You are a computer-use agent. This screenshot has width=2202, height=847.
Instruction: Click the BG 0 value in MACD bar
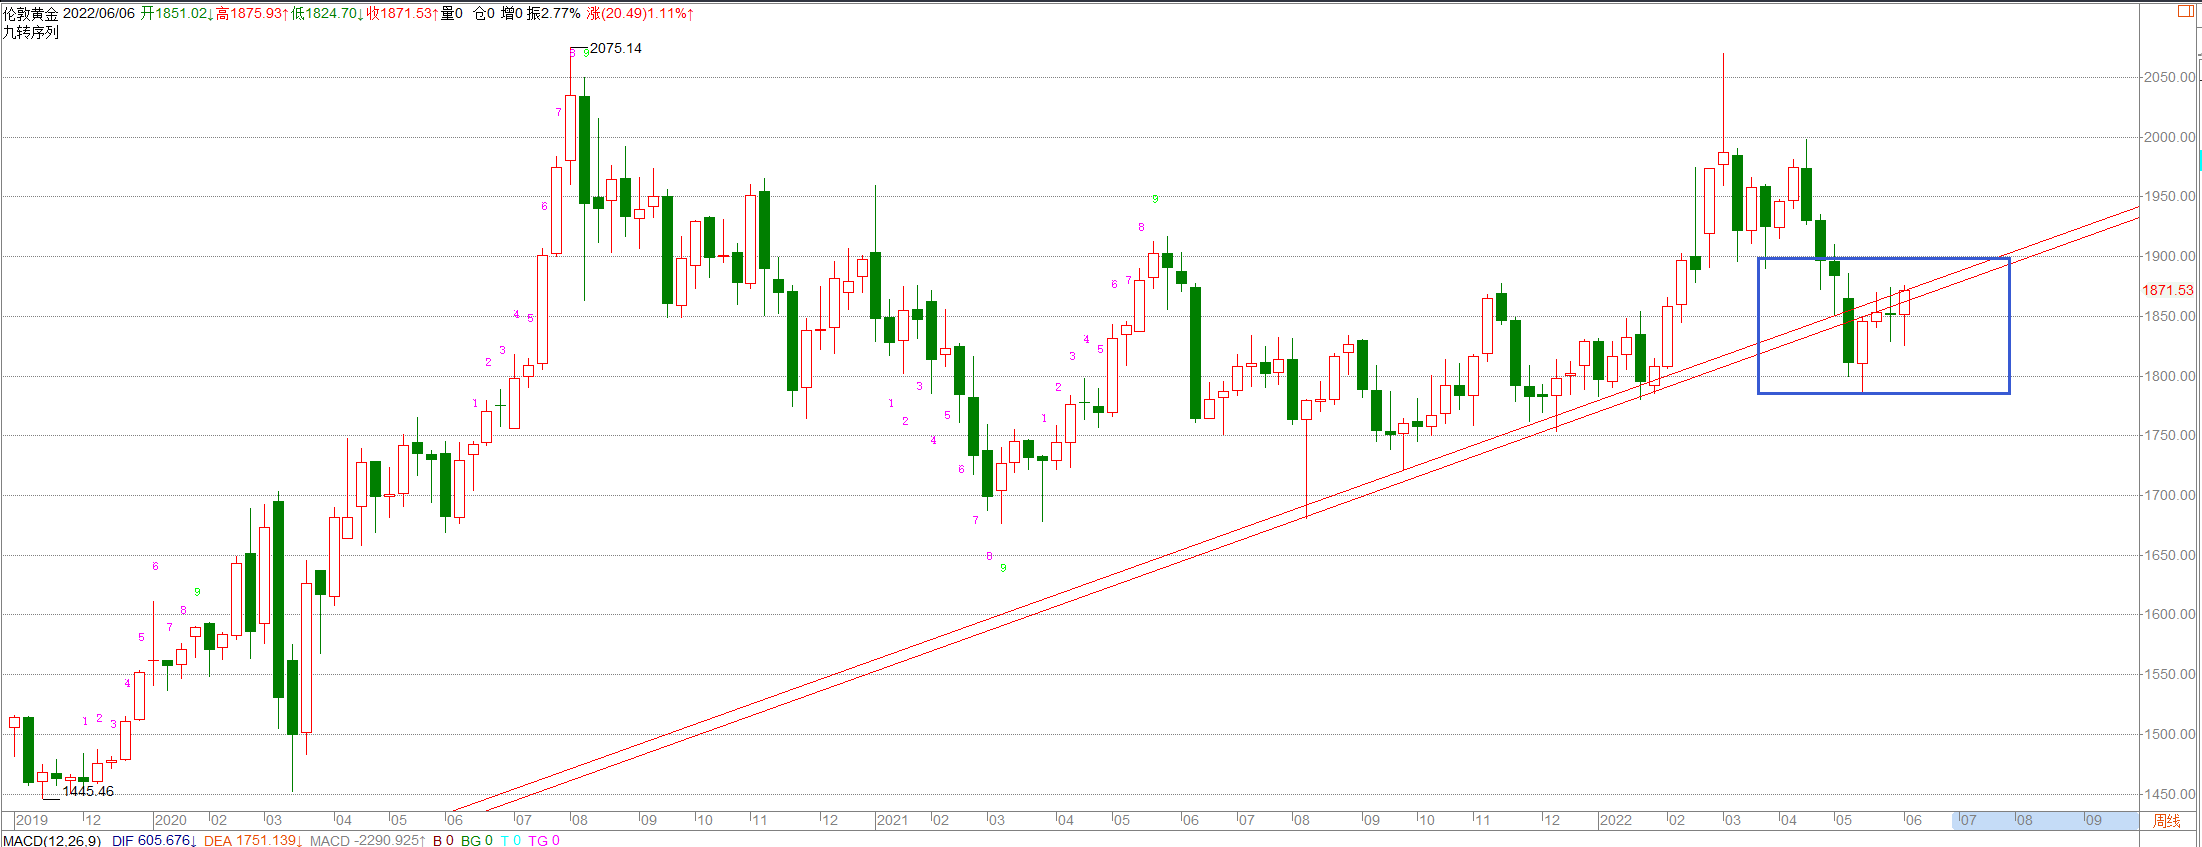point(477,840)
